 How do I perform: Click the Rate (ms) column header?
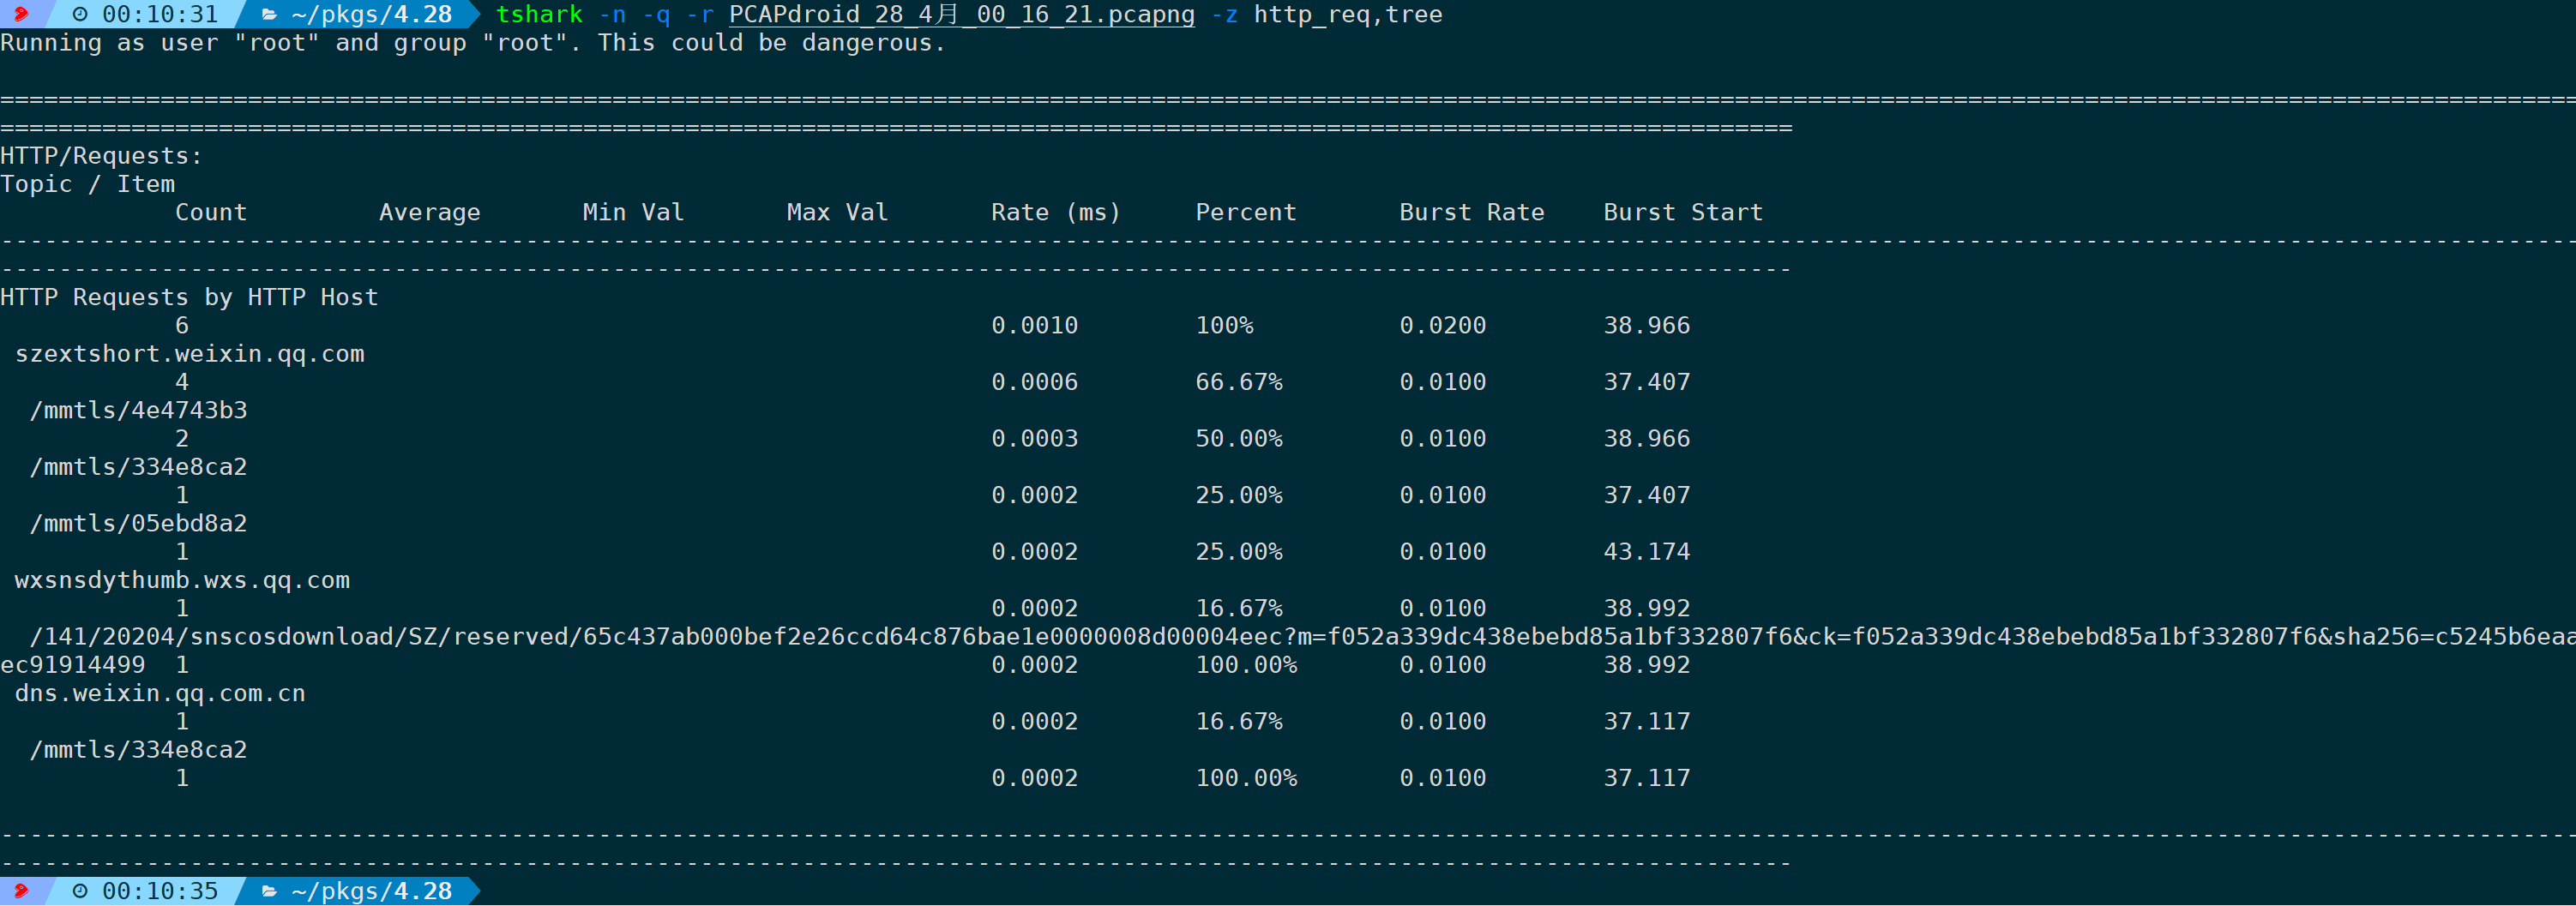pyautogui.click(x=1055, y=212)
